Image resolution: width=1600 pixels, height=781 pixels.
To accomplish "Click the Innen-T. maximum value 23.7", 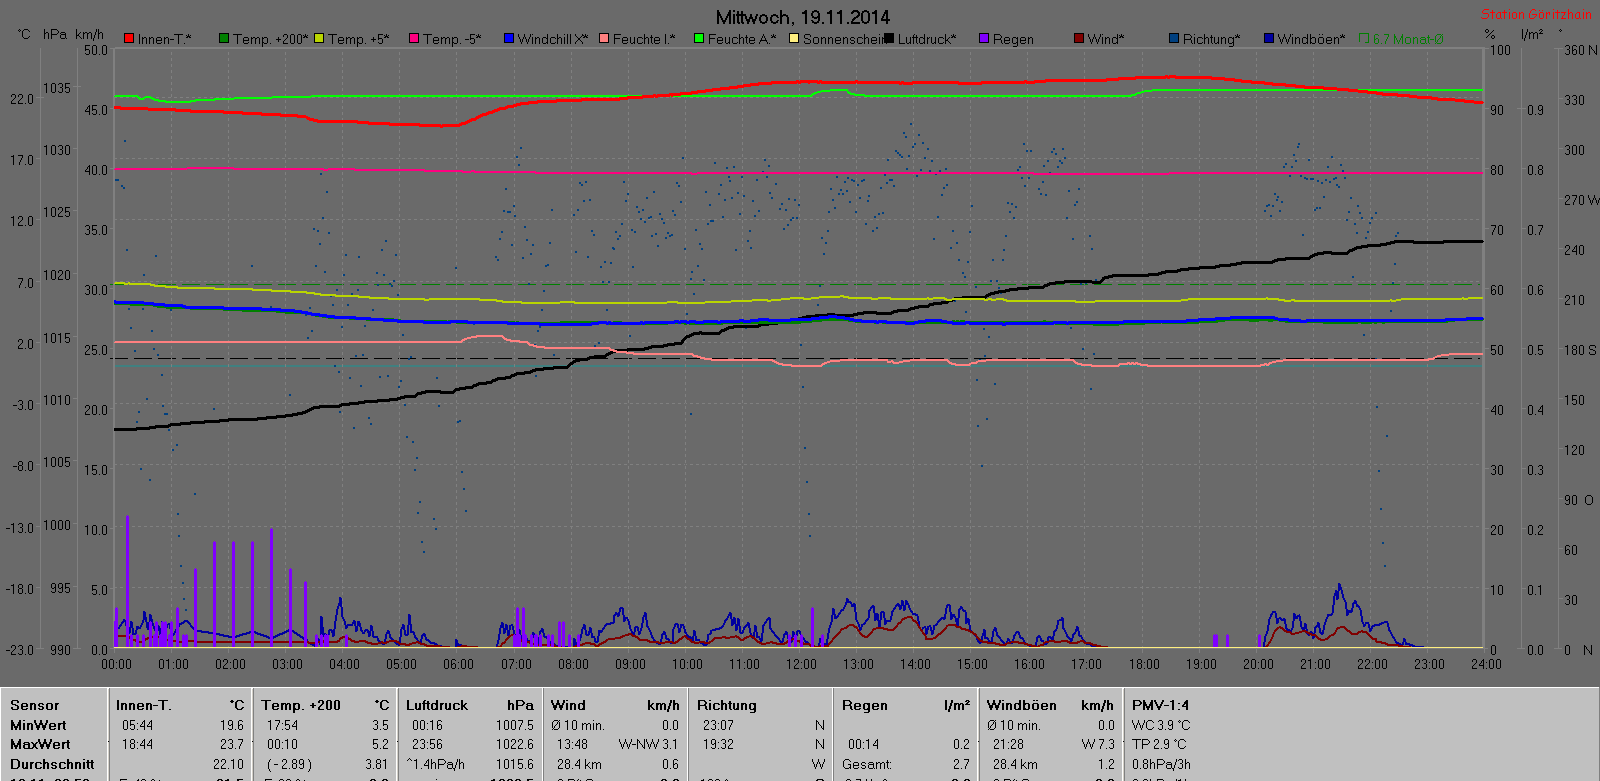I will point(232,744).
